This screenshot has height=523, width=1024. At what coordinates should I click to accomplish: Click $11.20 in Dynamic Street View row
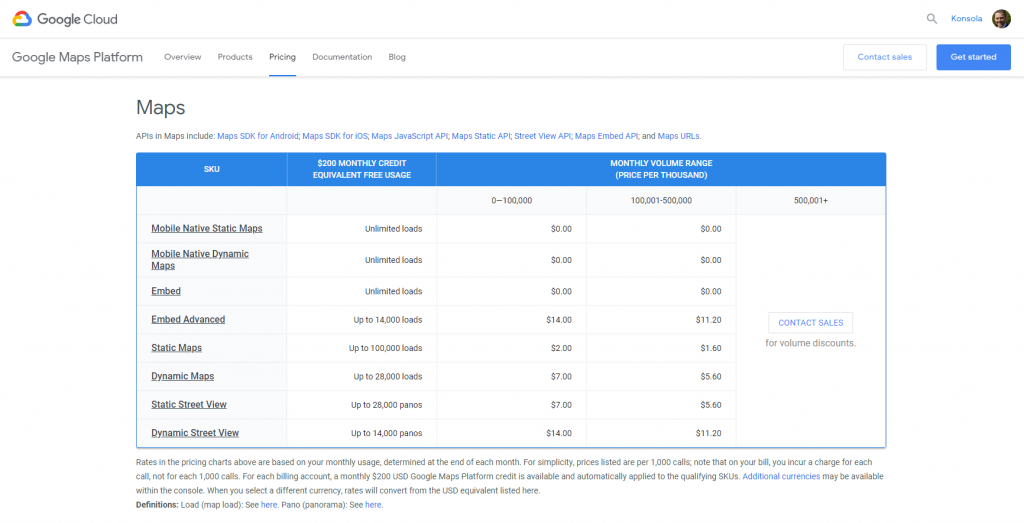709,433
